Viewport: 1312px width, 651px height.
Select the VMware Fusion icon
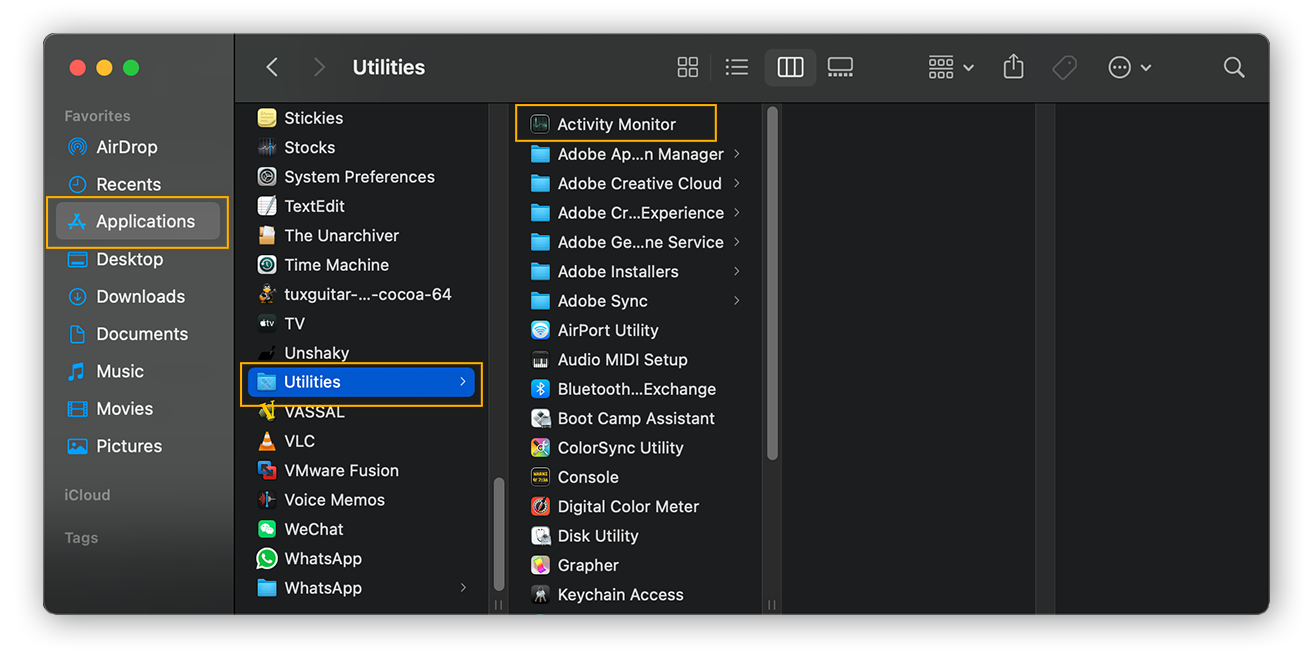coord(267,470)
